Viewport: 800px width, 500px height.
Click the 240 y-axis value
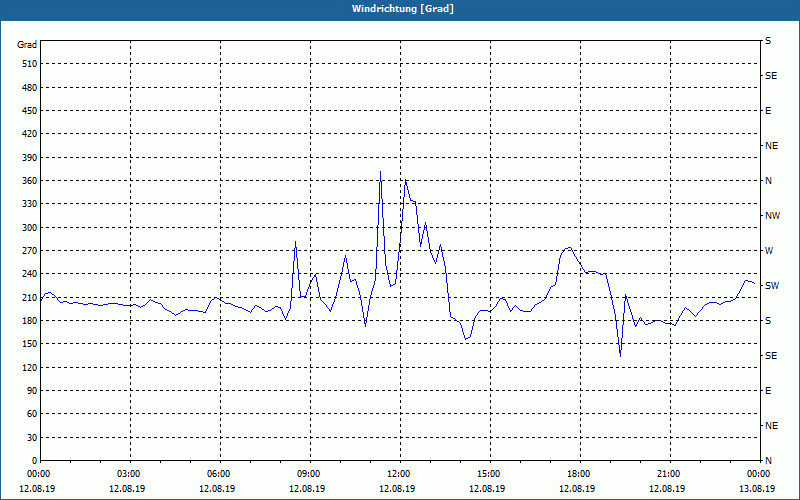(x=30, y=273)
